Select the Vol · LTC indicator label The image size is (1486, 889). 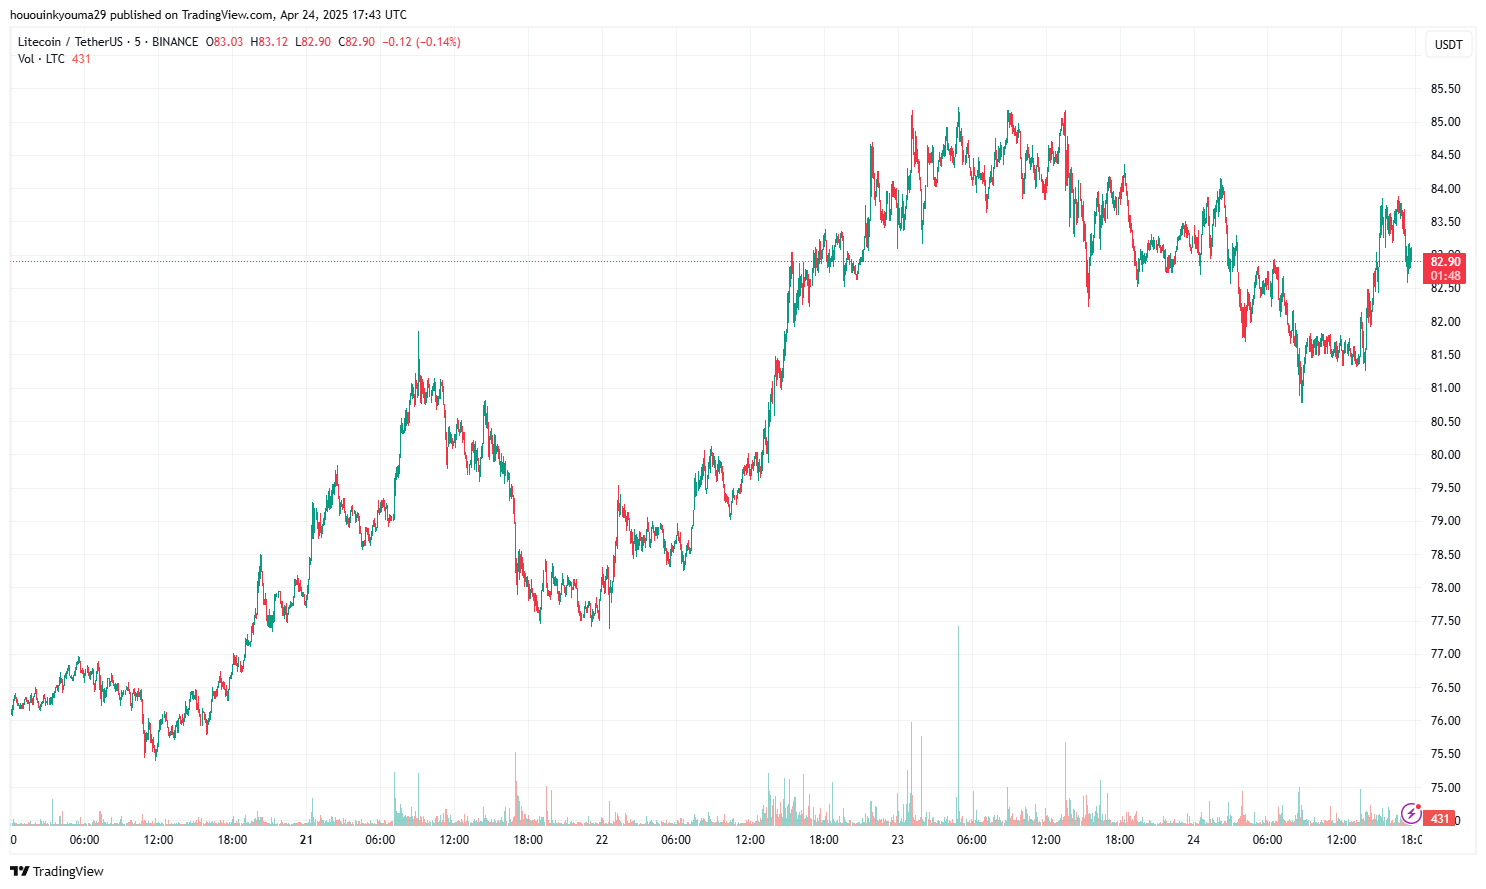coord(41,59)
